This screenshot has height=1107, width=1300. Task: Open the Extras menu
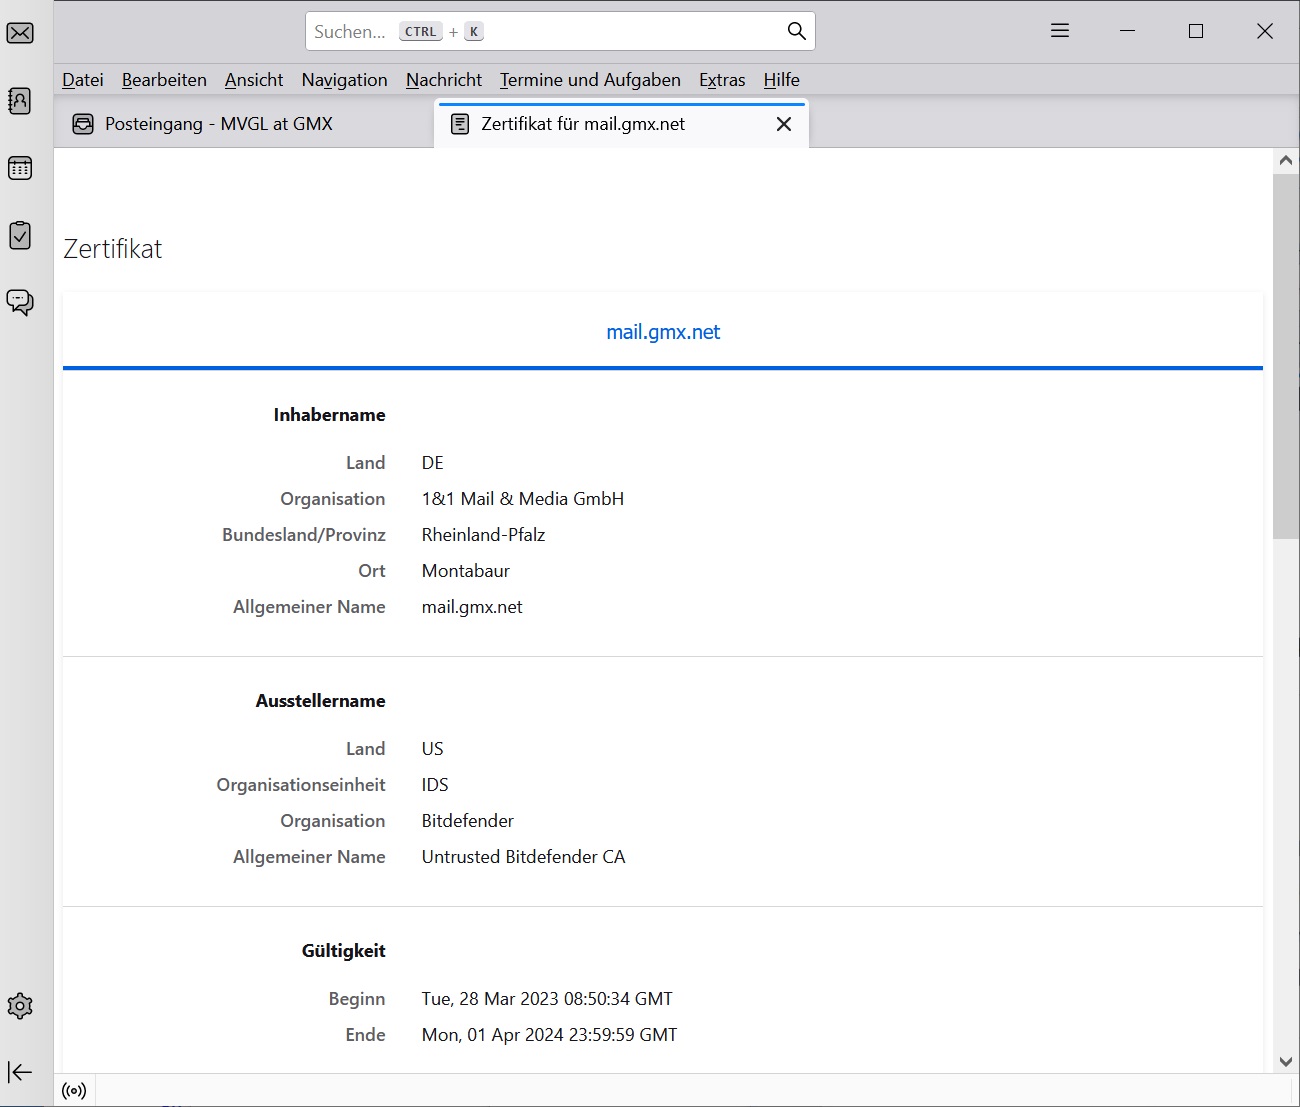click(x=722, y=80)
